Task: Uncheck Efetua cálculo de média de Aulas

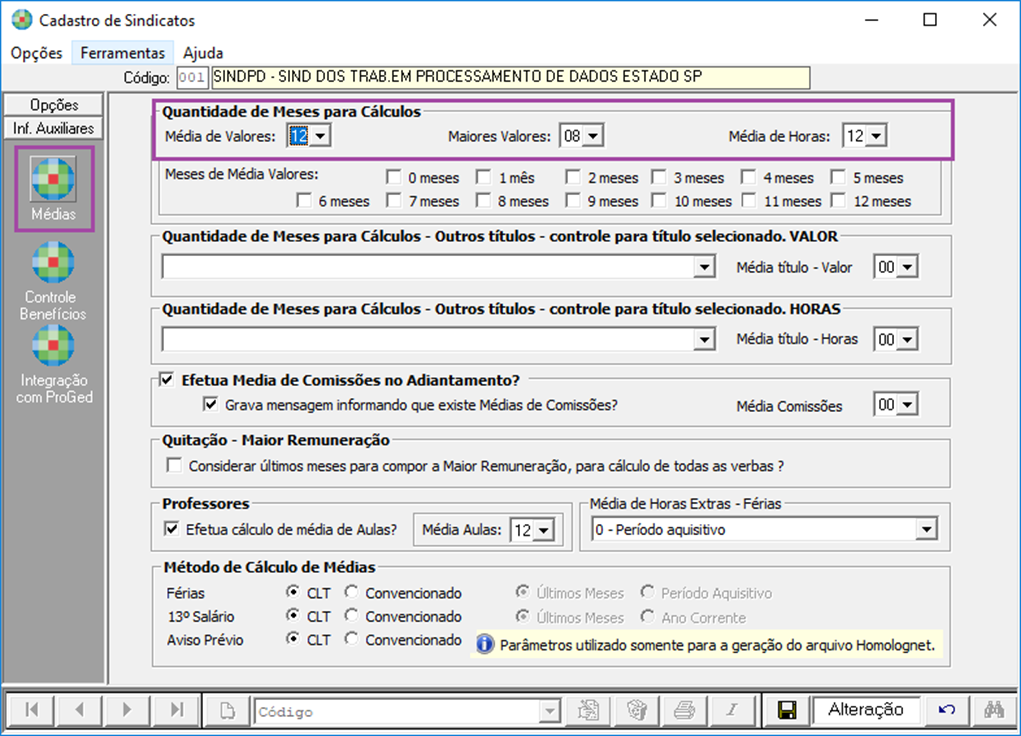Action: (x=171, y=529)
